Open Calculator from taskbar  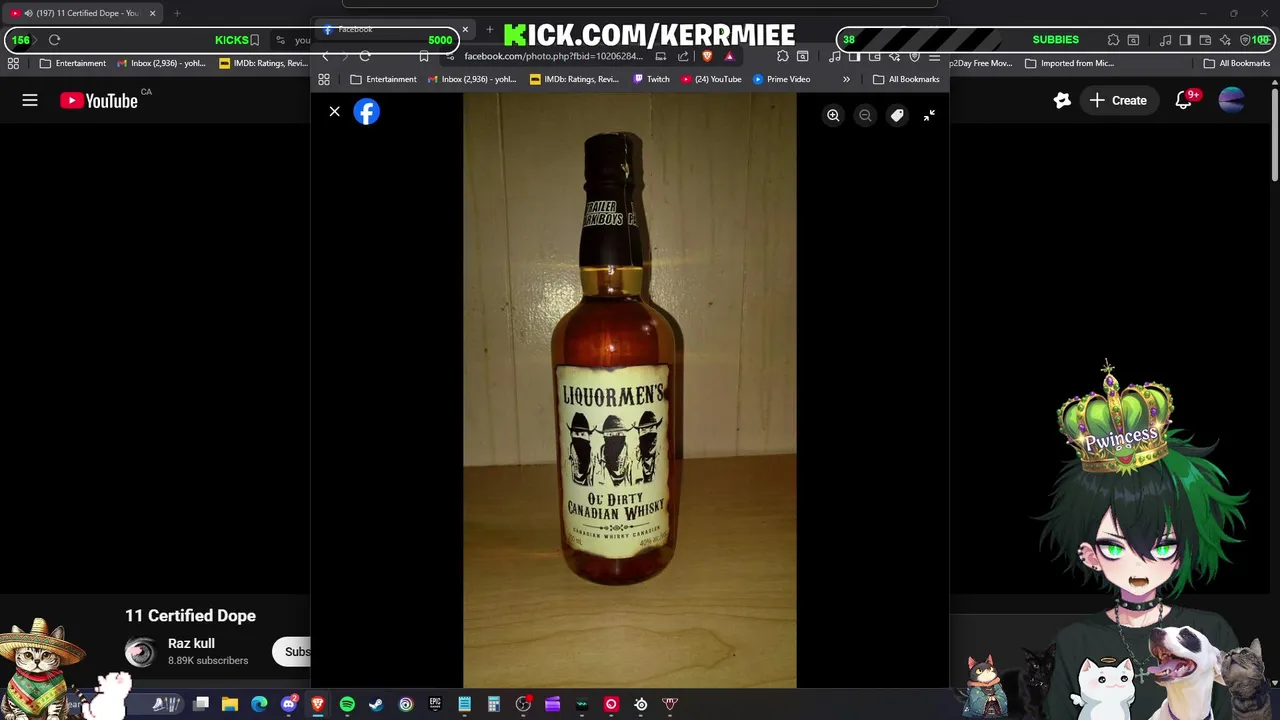pos(494,704)
